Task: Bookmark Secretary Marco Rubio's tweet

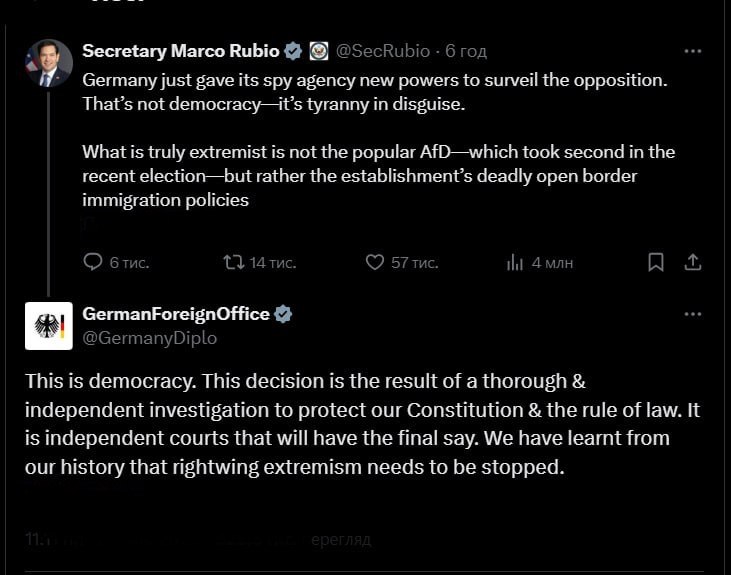Action: pyautogui.click(x=656, y=262)
